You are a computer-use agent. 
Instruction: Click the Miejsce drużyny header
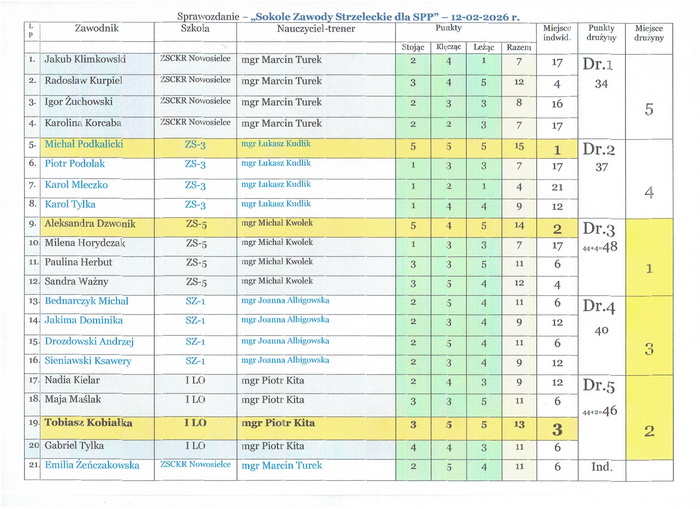pos(649,33)
